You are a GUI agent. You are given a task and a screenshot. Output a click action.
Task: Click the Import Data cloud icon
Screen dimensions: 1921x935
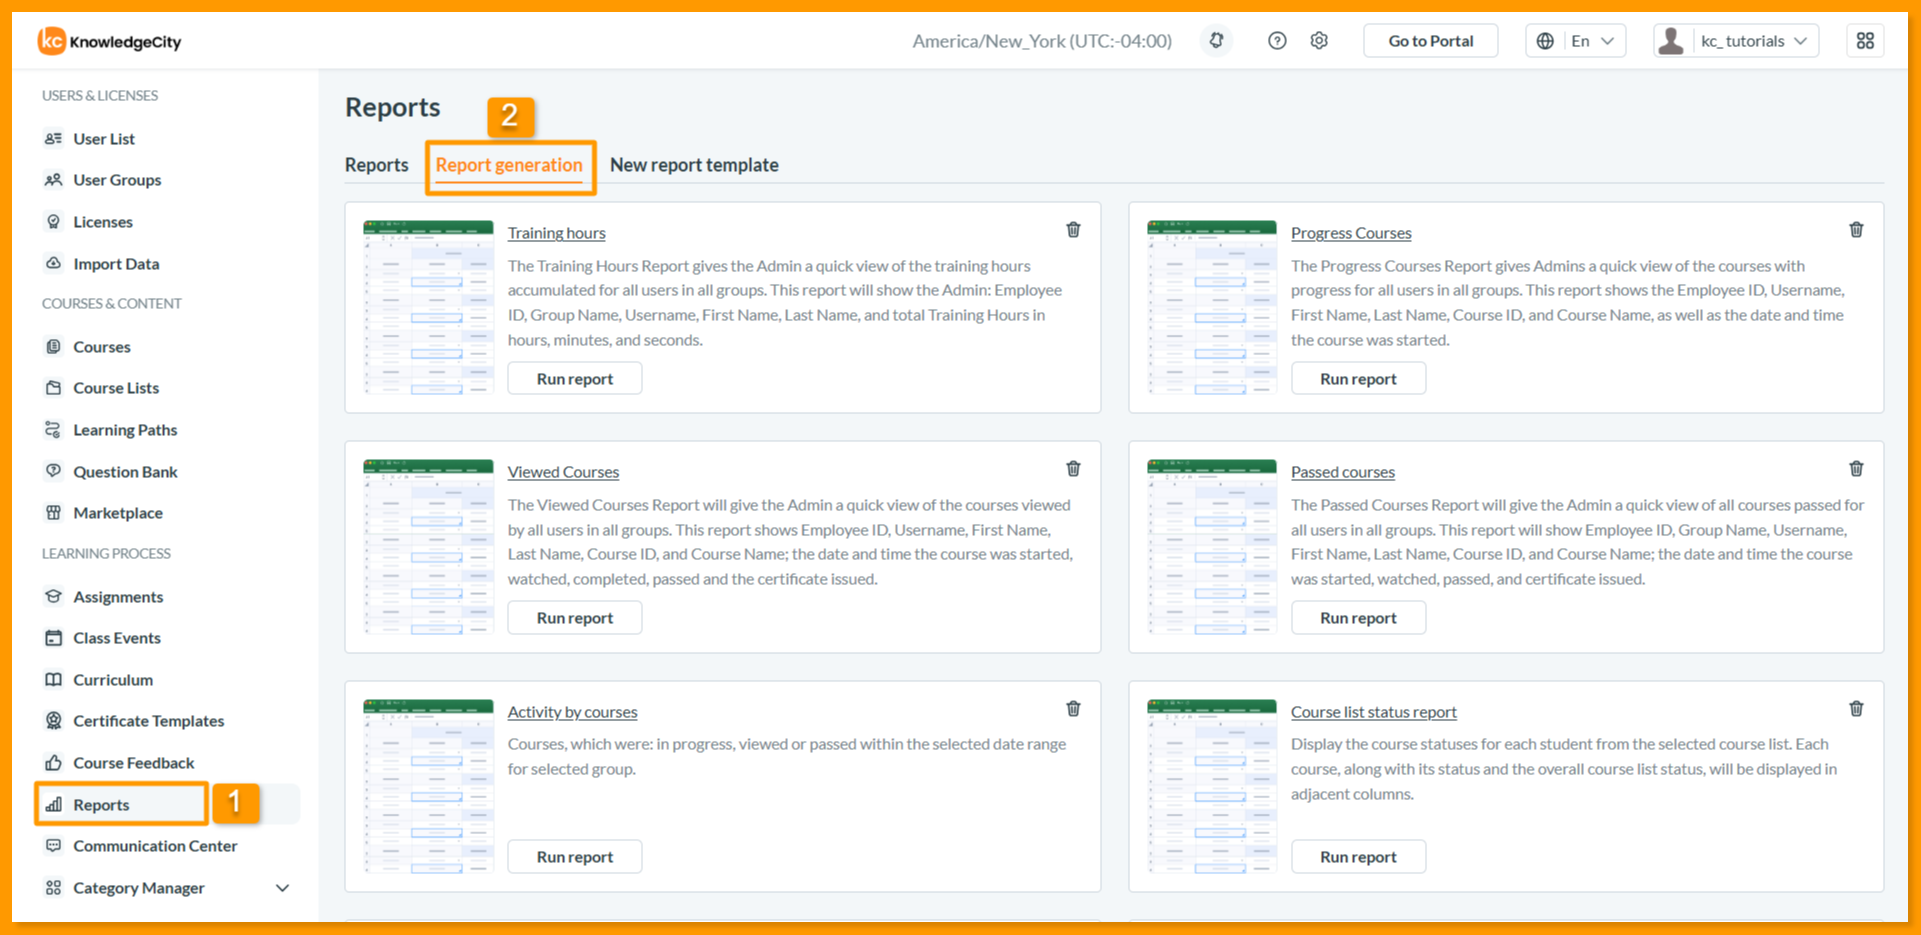[x=53, y=264]
